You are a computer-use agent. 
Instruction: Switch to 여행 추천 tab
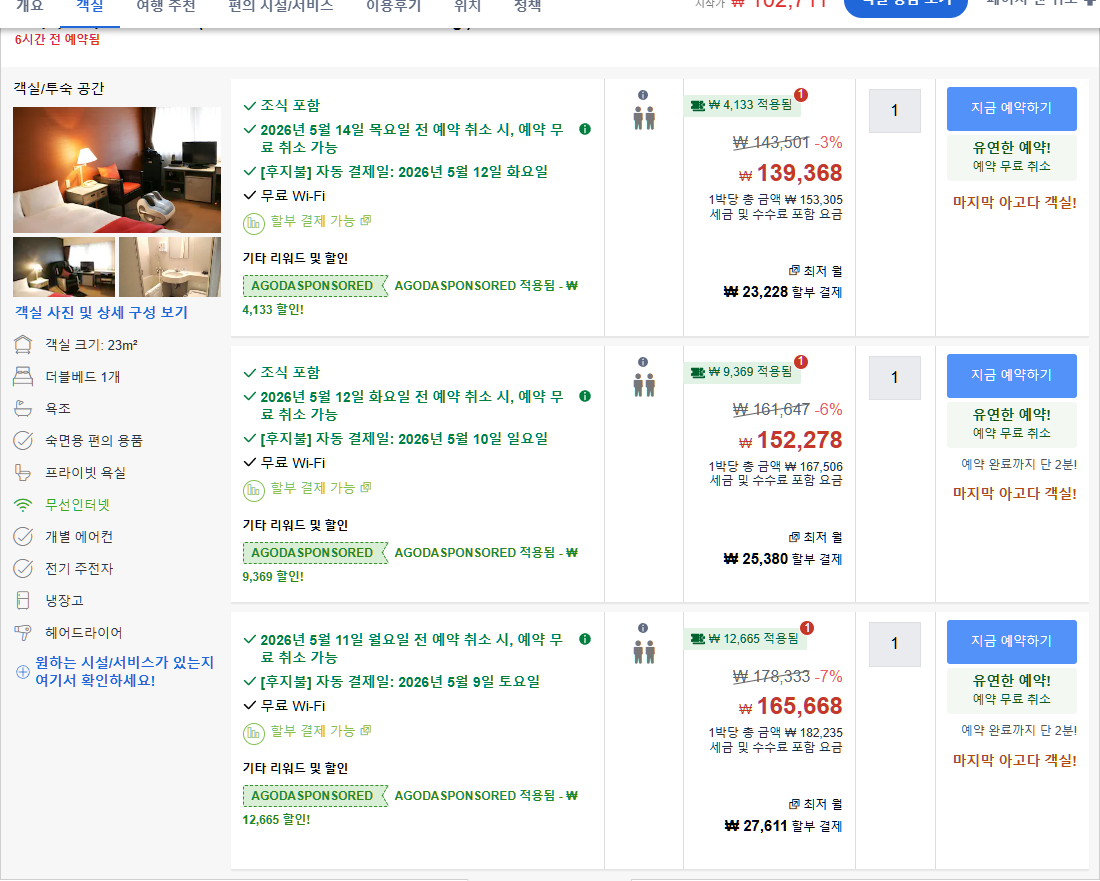[x=166, y=7]
